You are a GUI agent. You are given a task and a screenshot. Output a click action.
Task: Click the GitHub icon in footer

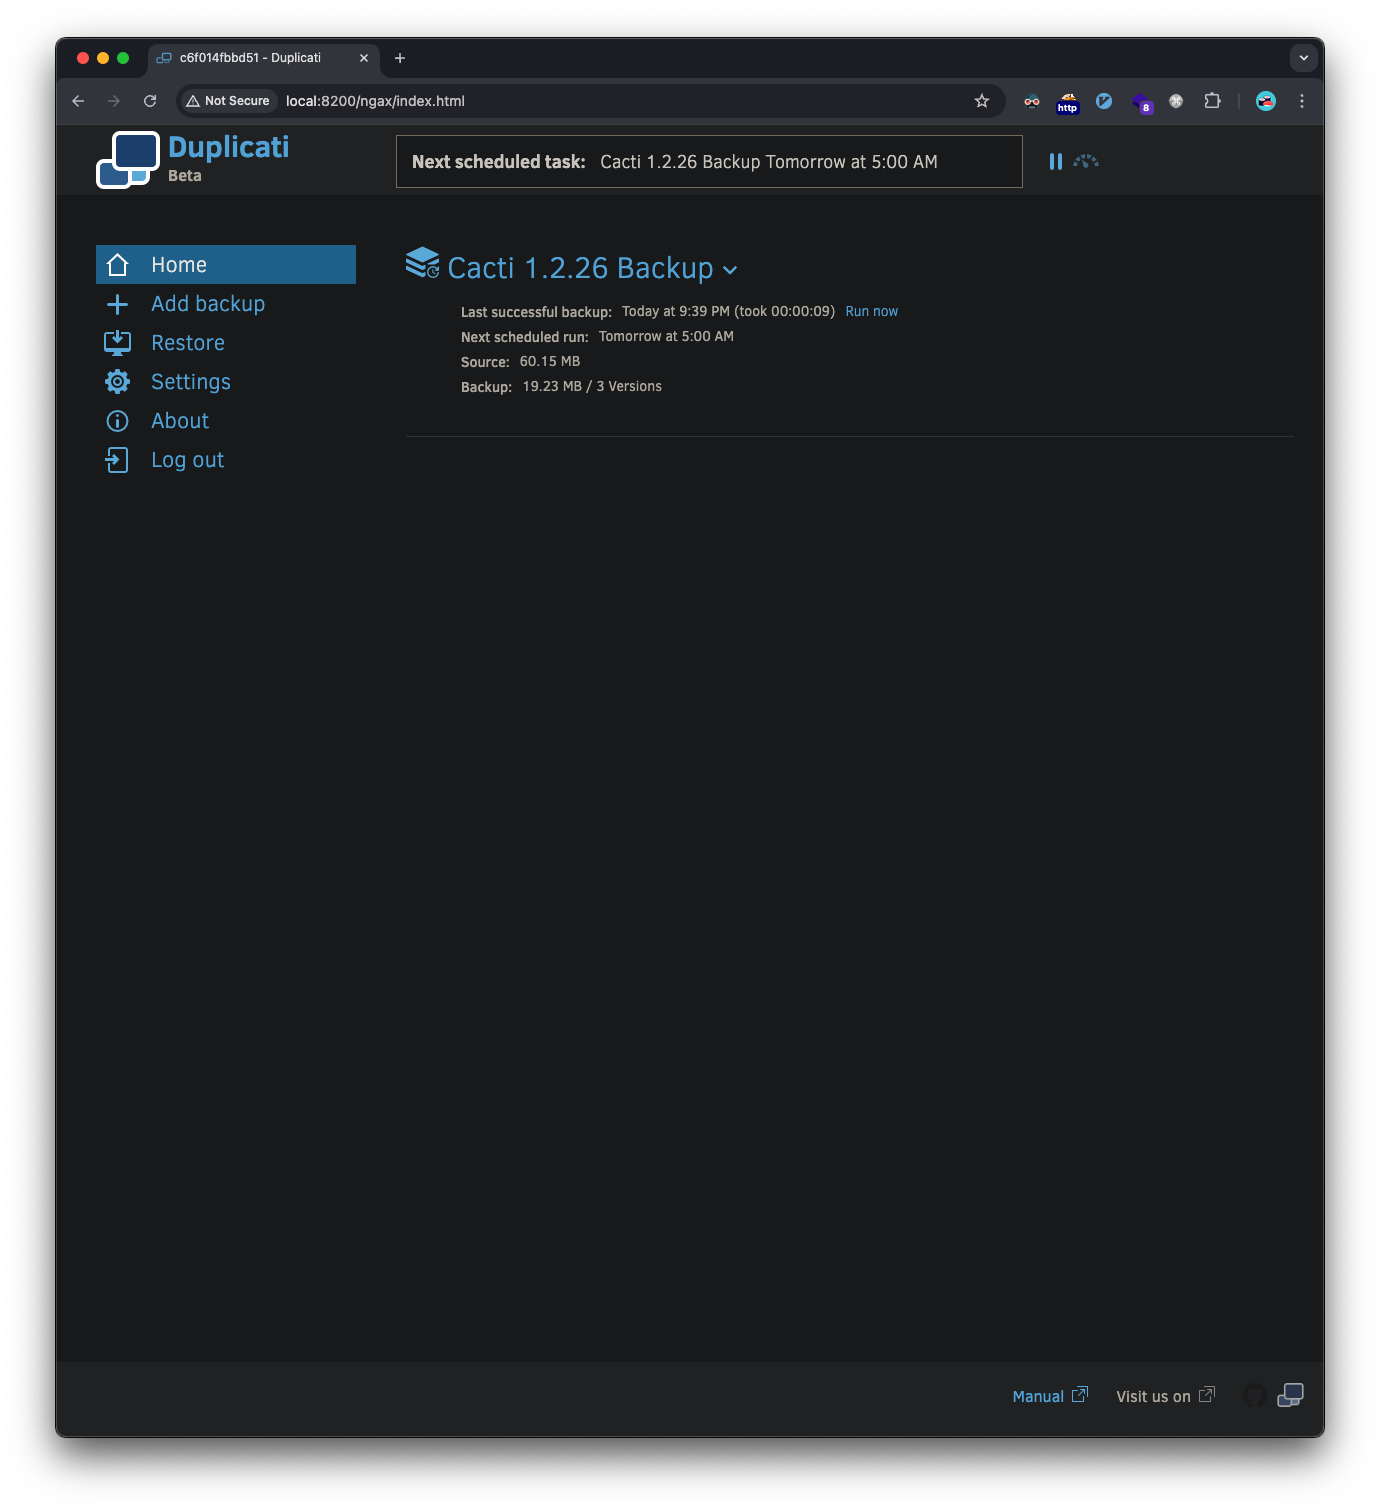(x=1253, y=1396)
